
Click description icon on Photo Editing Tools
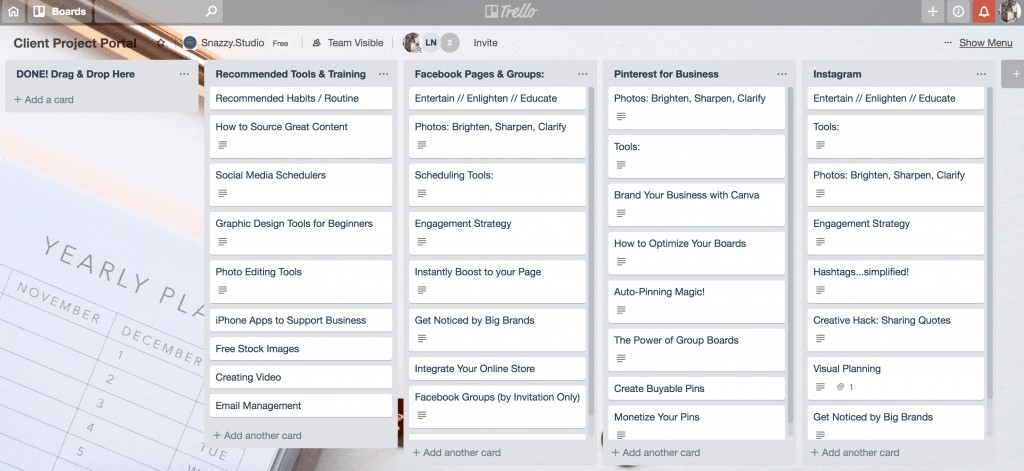pyautogui.click(x=223, y=290)
